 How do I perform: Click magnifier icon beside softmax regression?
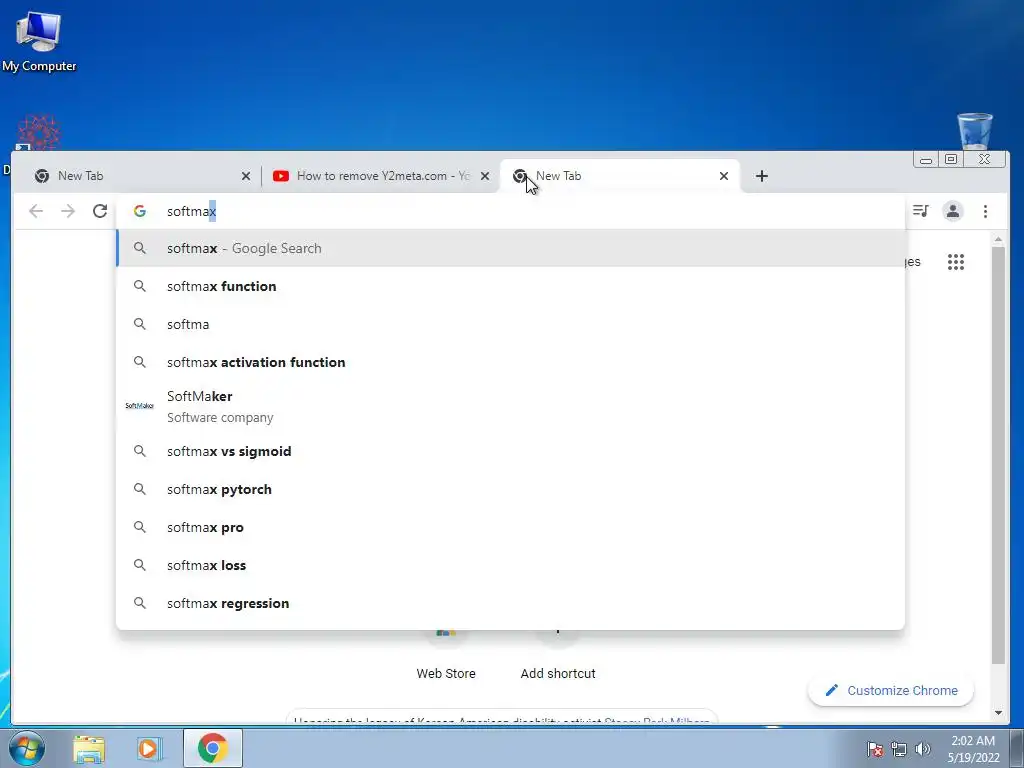click(140, 603)
